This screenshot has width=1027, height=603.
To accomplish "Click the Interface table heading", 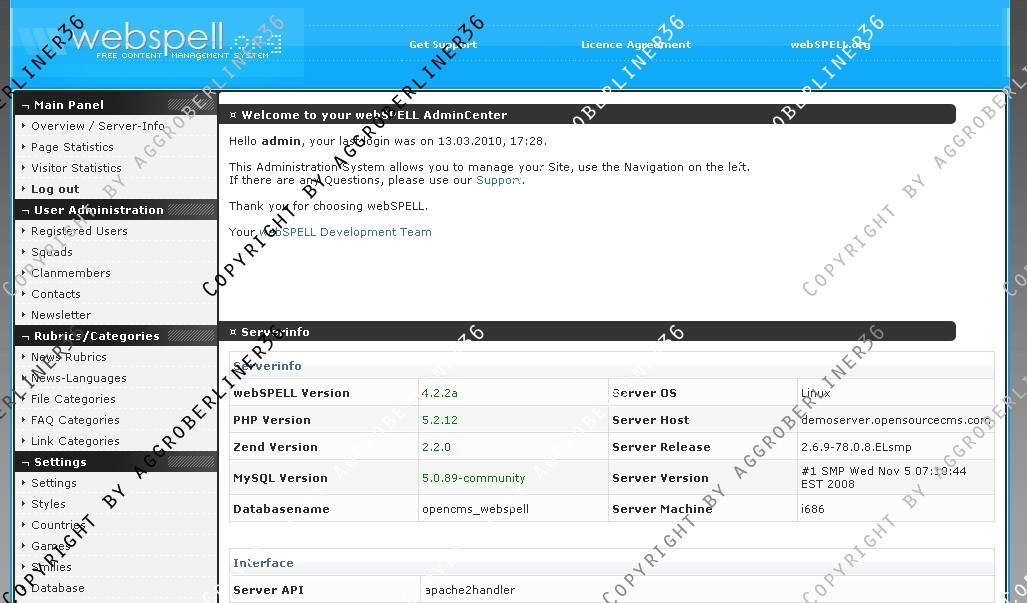I will tap(263, 562).
